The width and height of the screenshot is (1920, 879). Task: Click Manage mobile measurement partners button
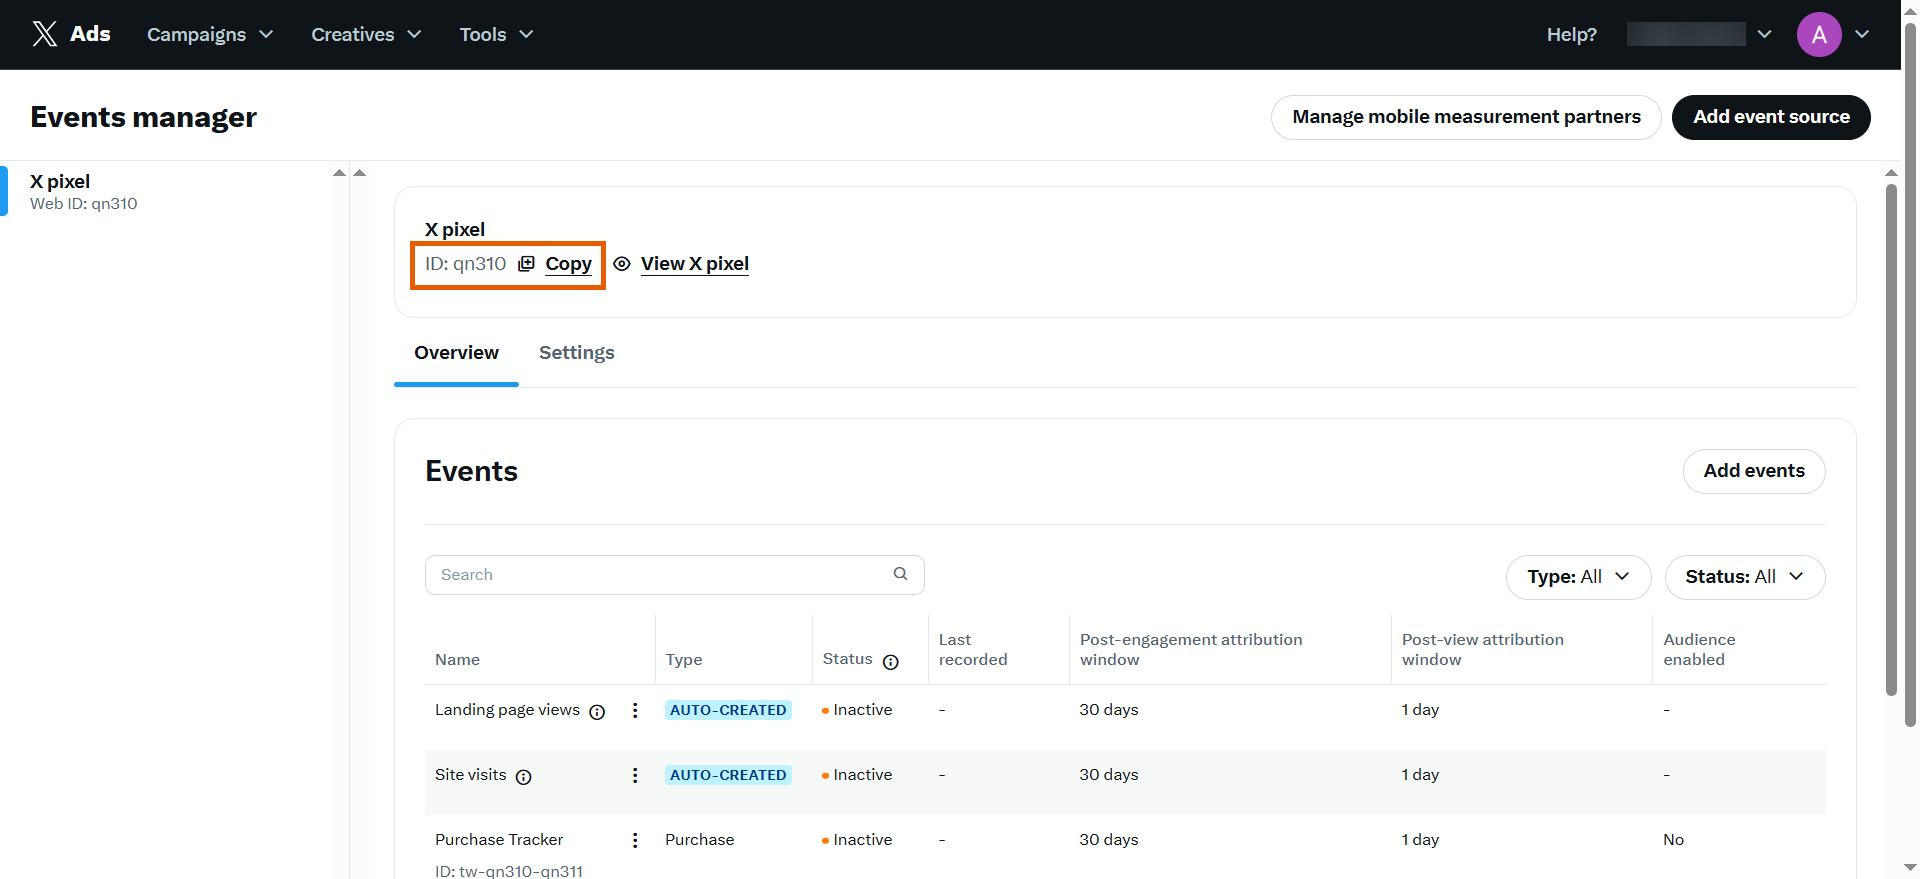[x=1466, y=117]
